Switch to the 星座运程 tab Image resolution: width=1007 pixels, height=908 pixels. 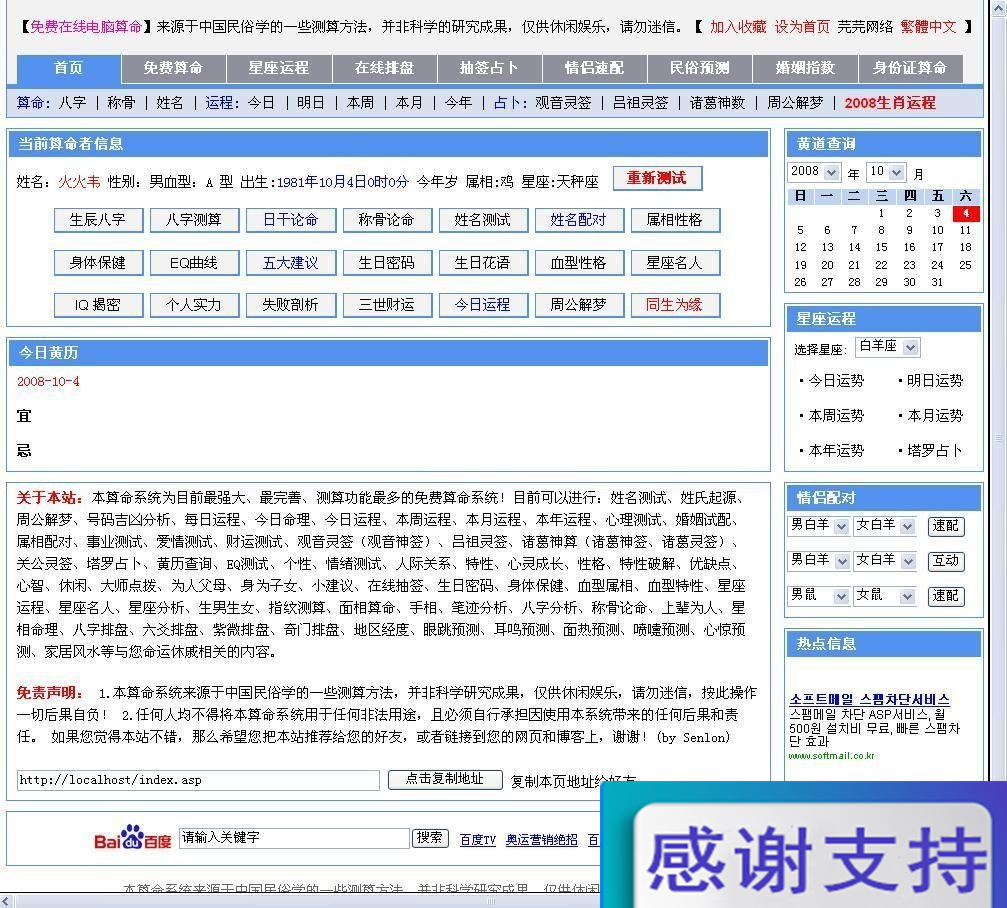(x=279, y=68)
